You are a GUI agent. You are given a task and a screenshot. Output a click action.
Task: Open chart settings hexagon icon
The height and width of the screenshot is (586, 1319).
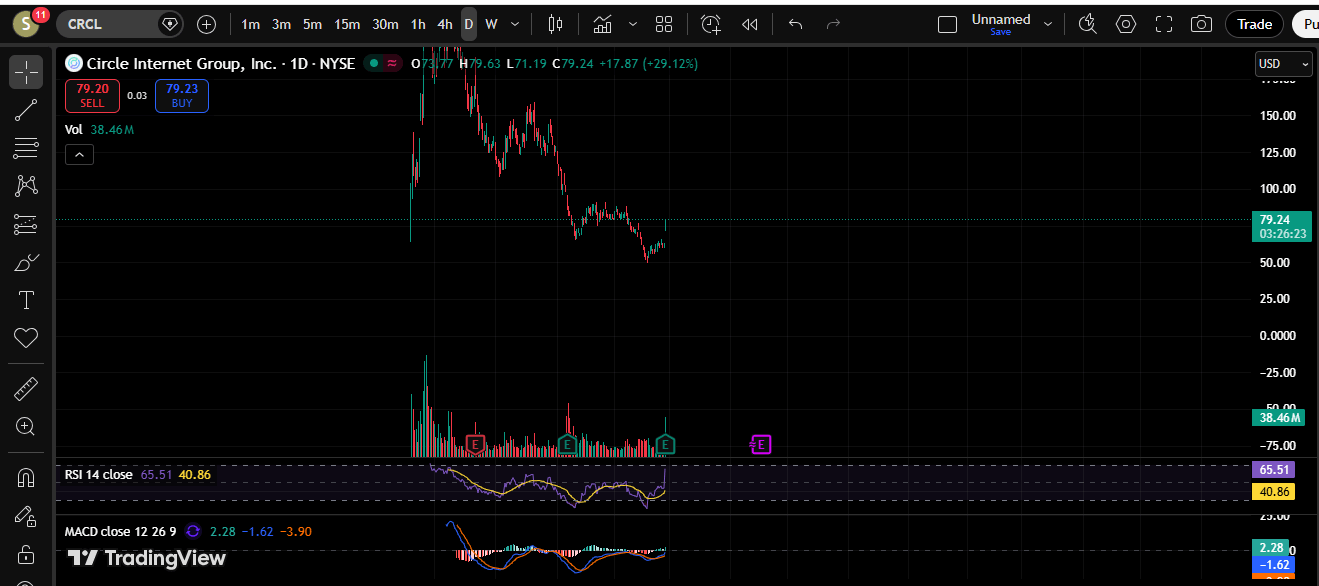click(x=1126, y=24)
